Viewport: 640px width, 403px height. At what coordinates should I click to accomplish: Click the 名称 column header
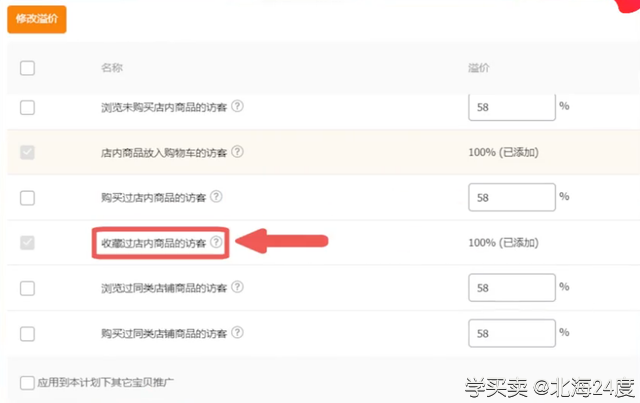click(112, 68)
